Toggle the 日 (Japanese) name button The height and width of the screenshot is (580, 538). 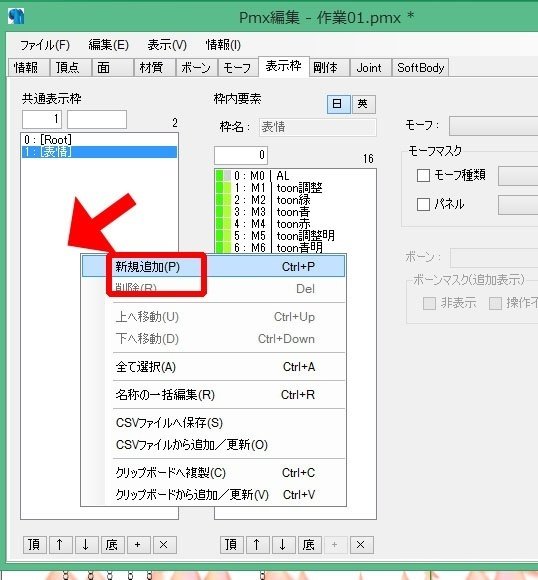pyautogui.click(x=339, y=104)
